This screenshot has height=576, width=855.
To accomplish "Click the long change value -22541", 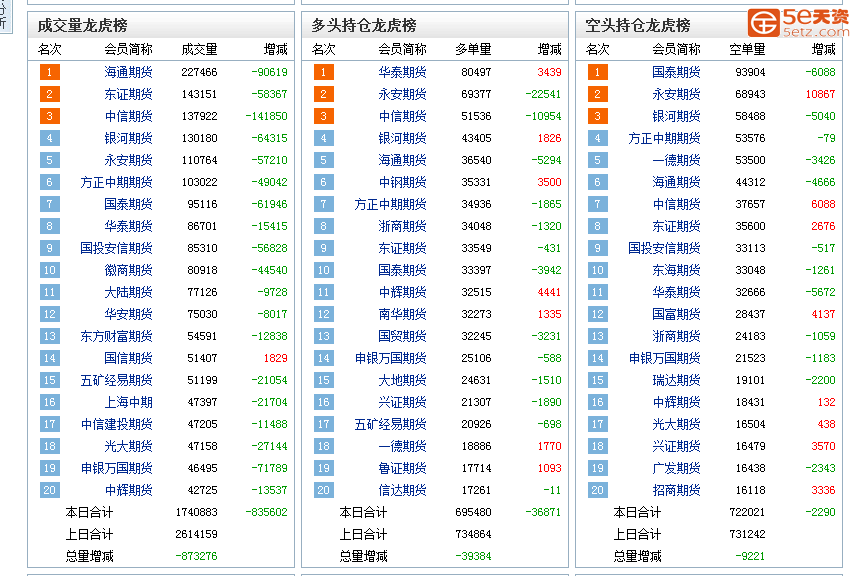I will [x=543, y=94].
